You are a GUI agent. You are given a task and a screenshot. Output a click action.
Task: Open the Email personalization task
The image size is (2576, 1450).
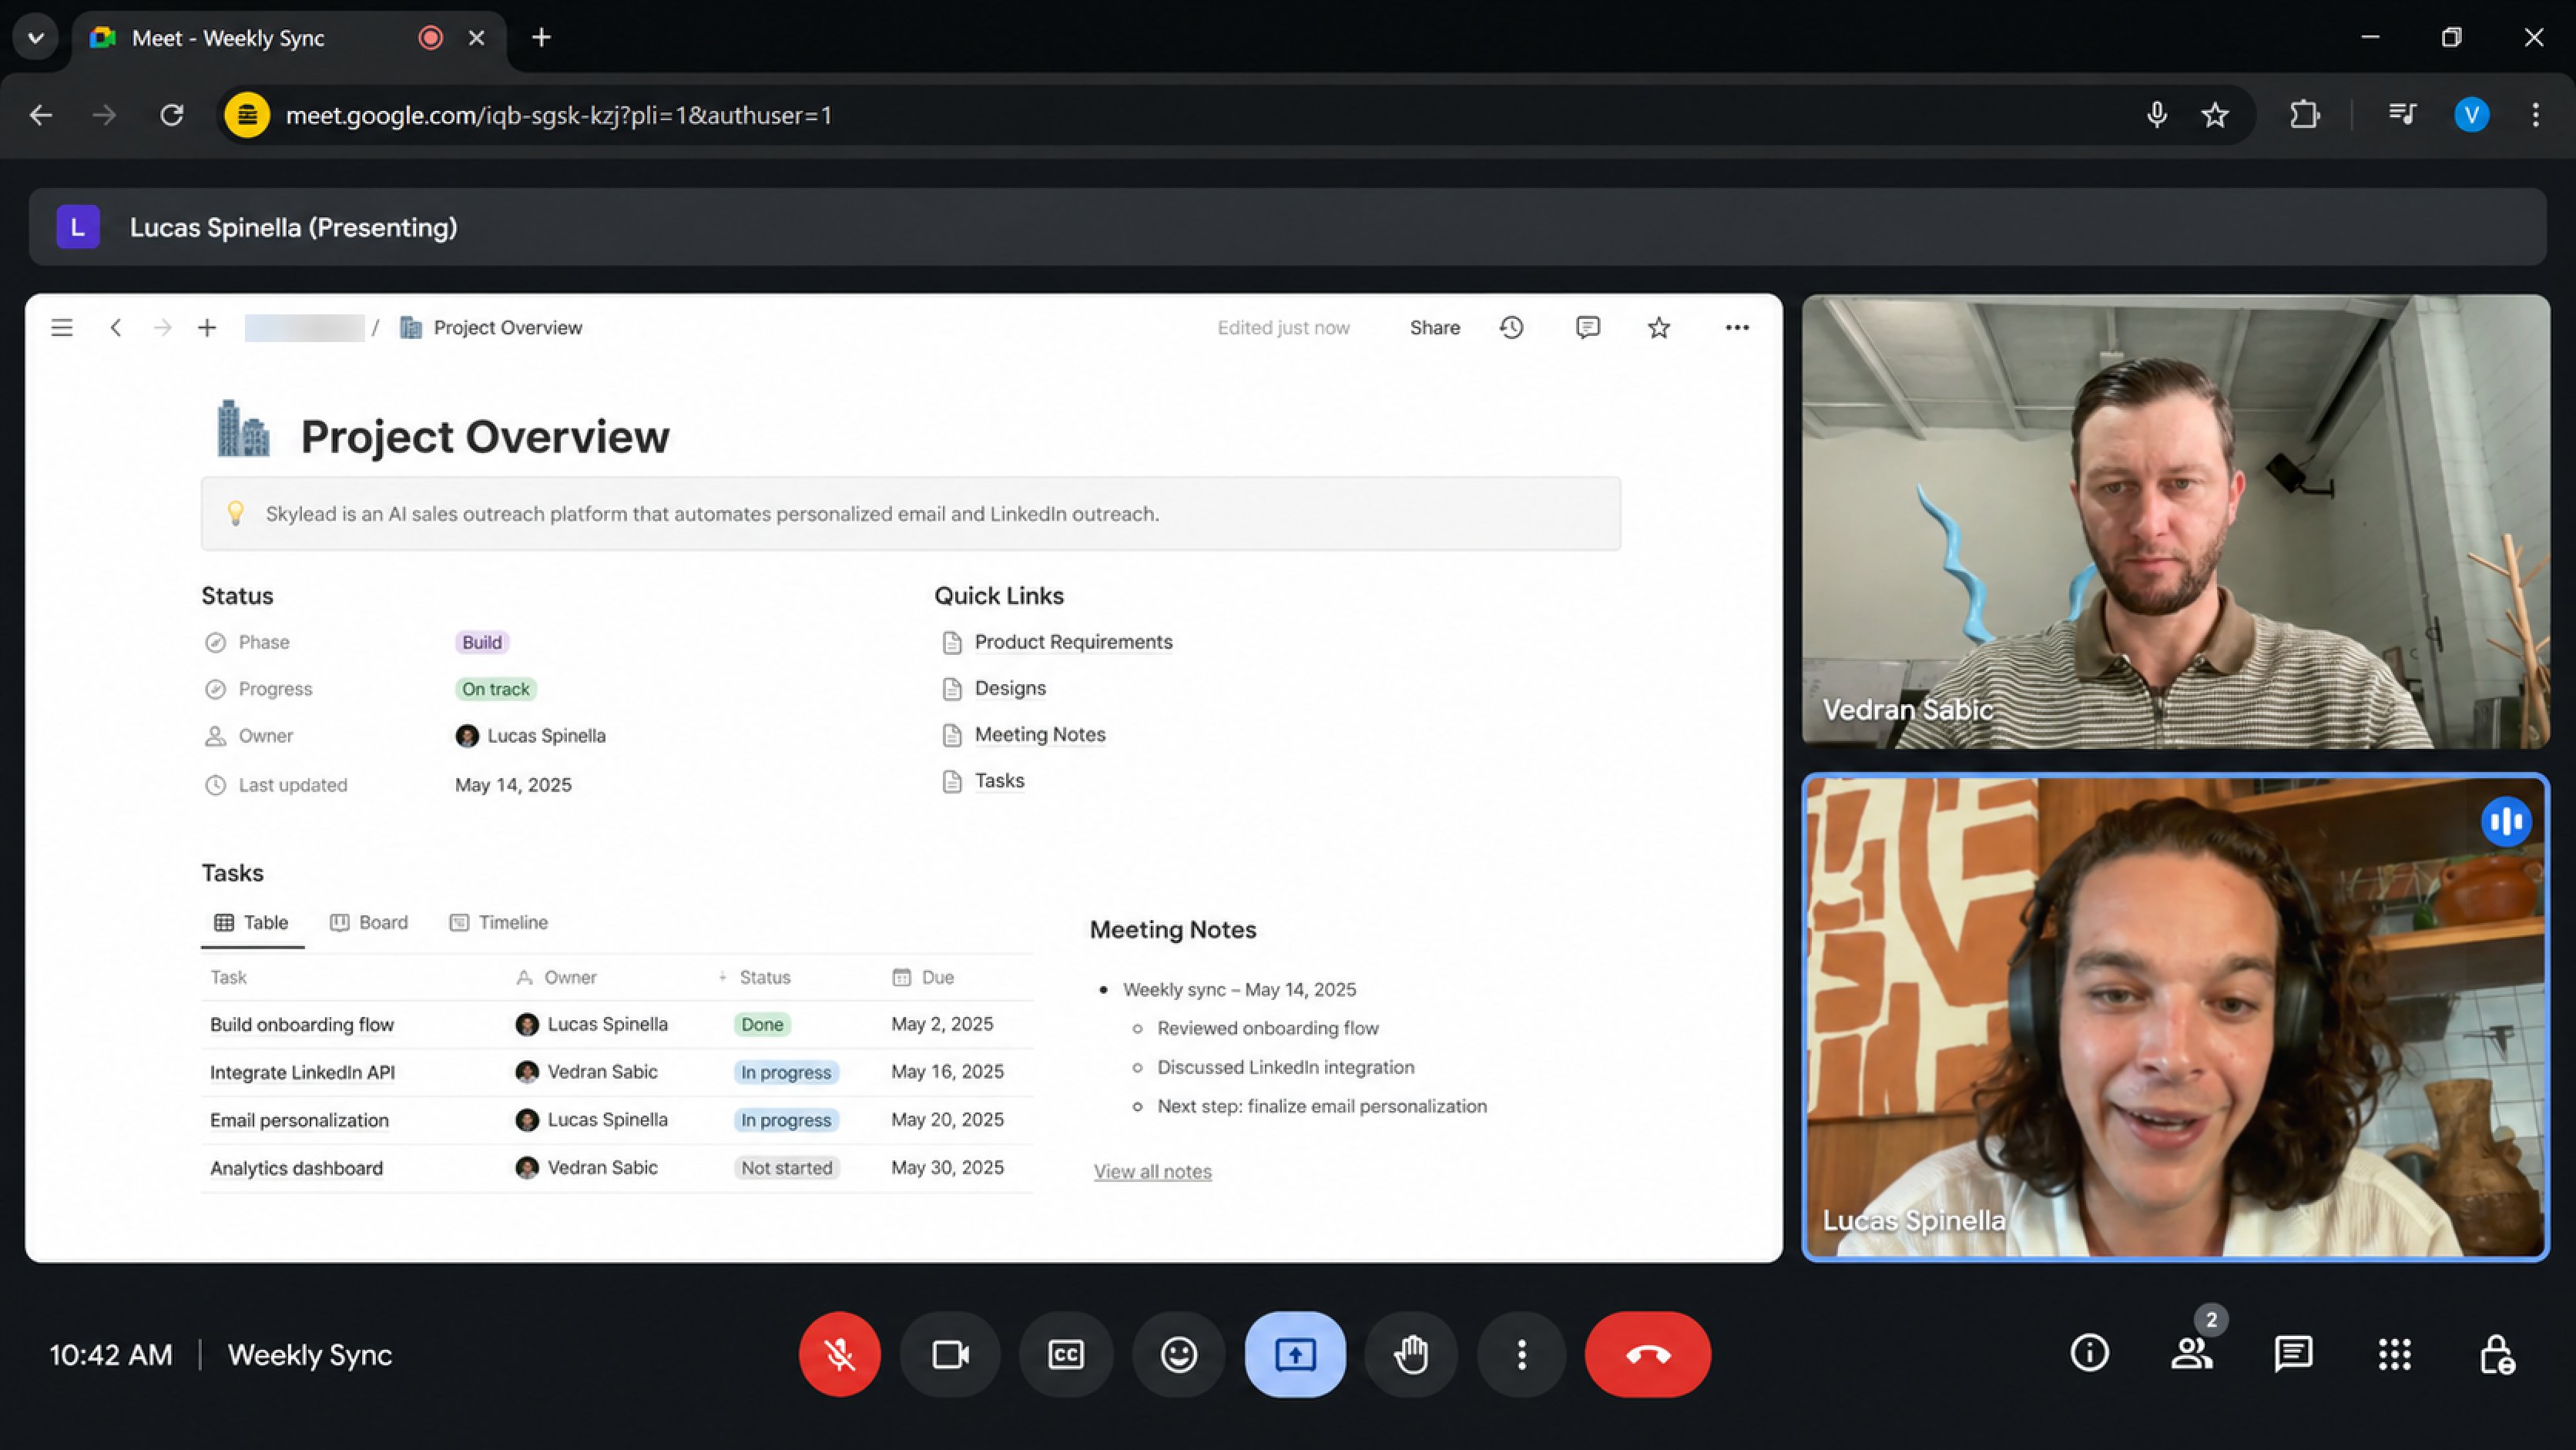coord(299,1120)
